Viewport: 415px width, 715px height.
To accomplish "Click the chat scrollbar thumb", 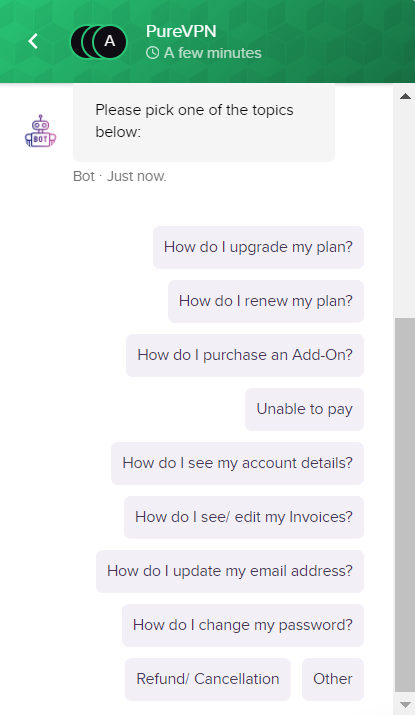I will 405,505.
